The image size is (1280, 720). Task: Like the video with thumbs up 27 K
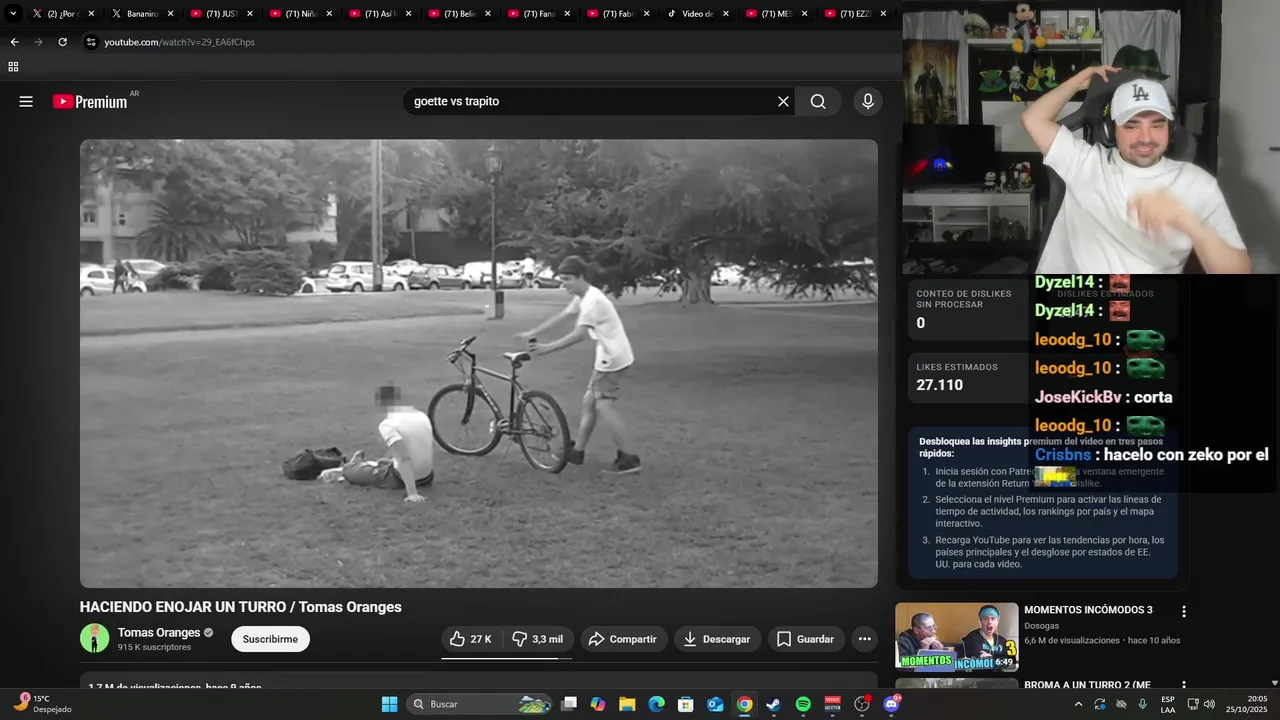pyautogui.click(x=470, y=639)
